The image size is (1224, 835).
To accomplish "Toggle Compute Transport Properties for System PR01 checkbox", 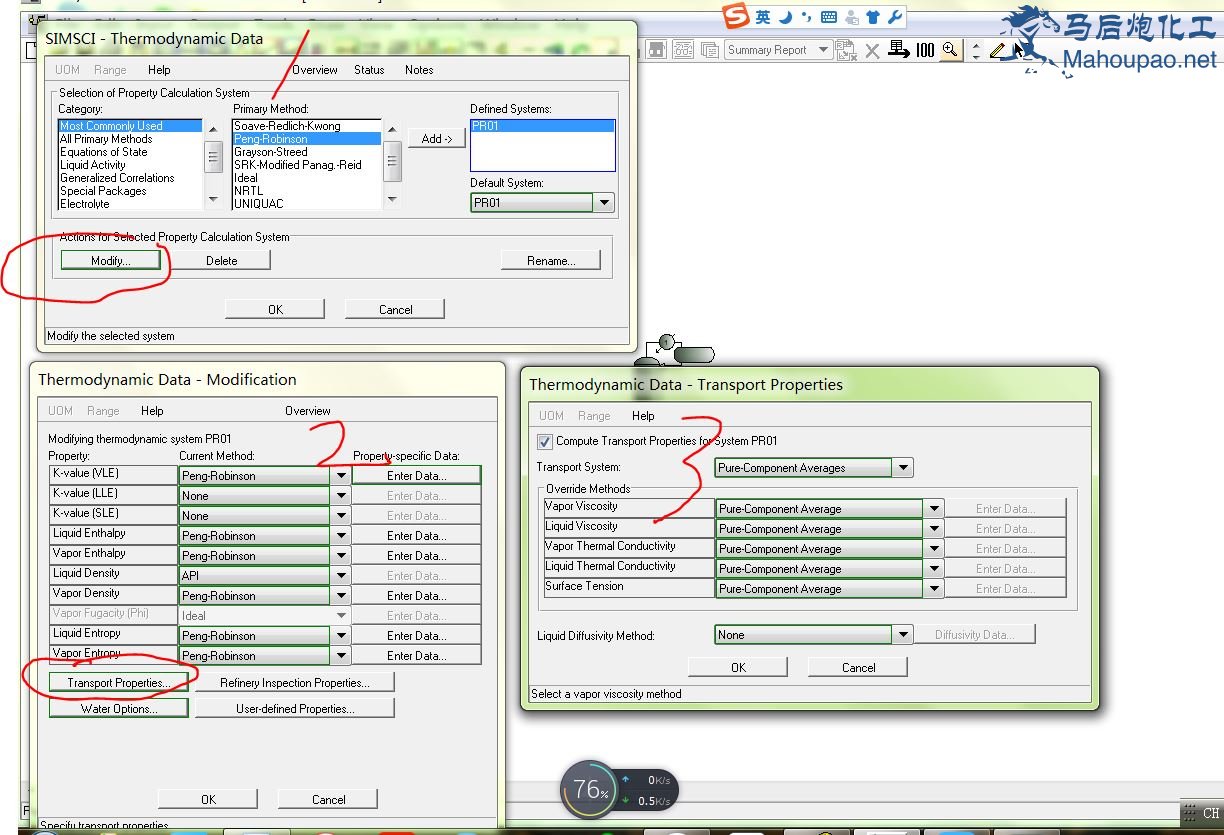I will tap(544, 441).
